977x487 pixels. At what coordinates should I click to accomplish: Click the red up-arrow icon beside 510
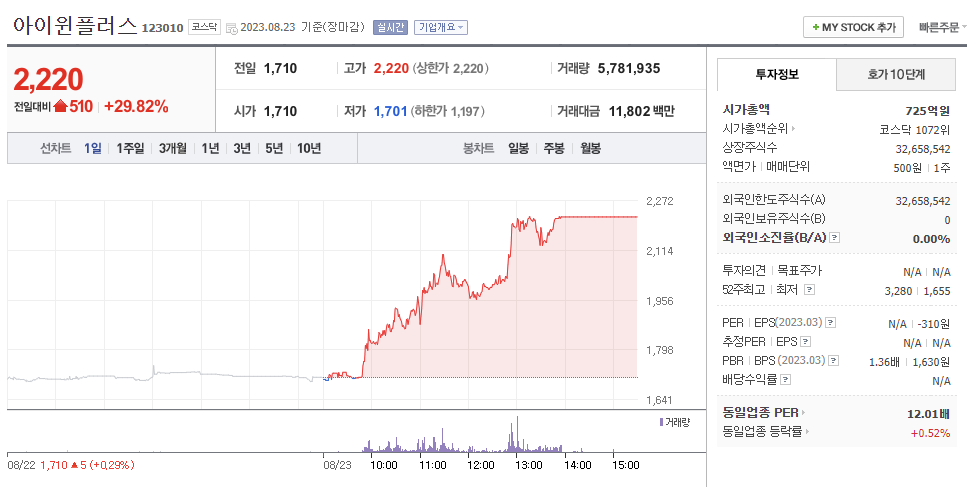coord(60,106)
